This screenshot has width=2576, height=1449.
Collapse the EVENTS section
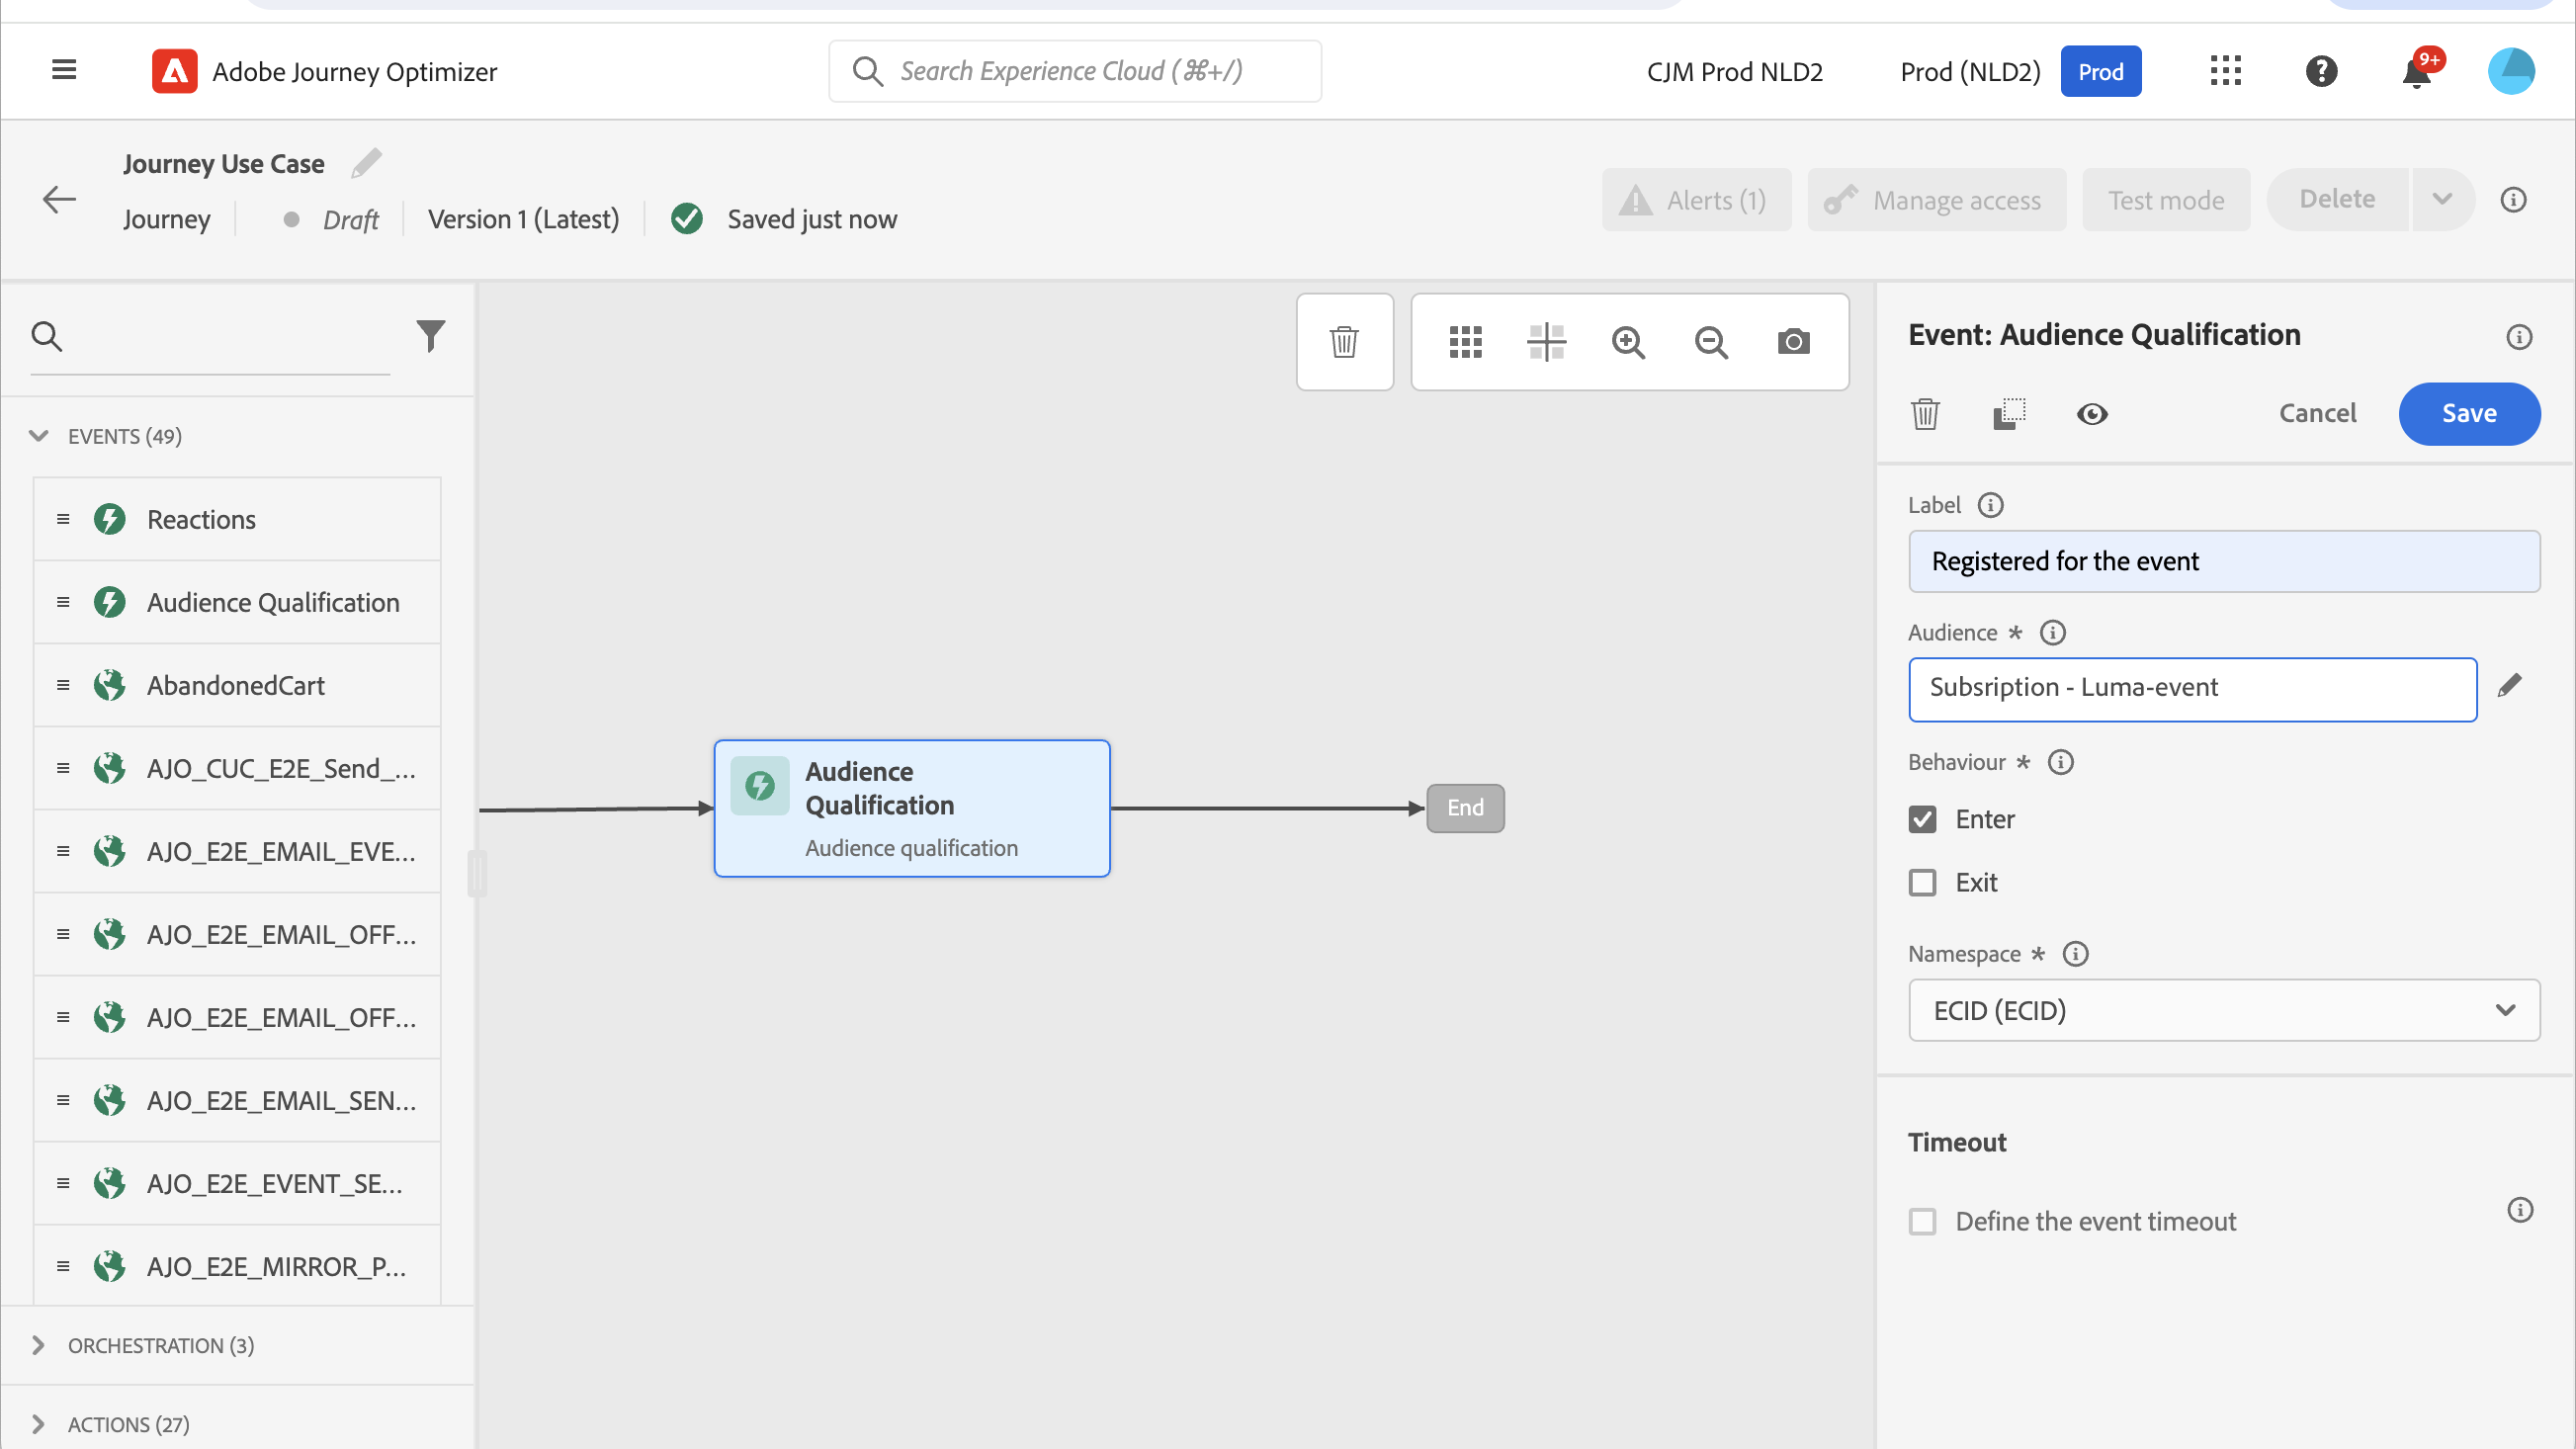(38, 436)
